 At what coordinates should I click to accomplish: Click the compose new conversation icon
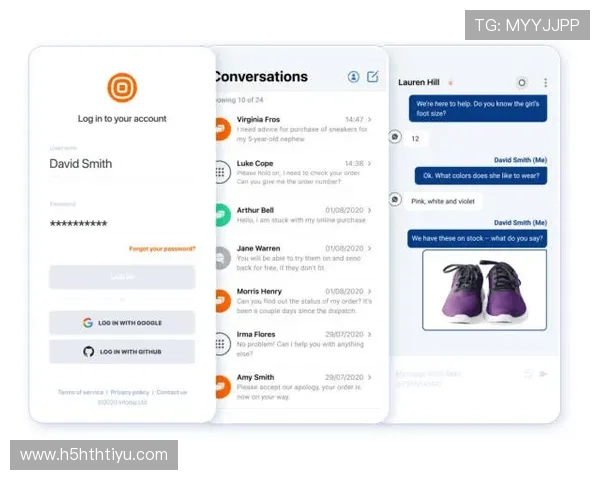(373, 77)
